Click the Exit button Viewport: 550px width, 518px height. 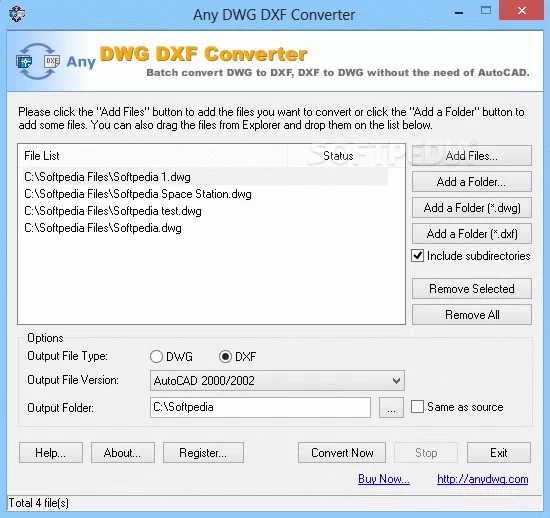coord(499,453)
